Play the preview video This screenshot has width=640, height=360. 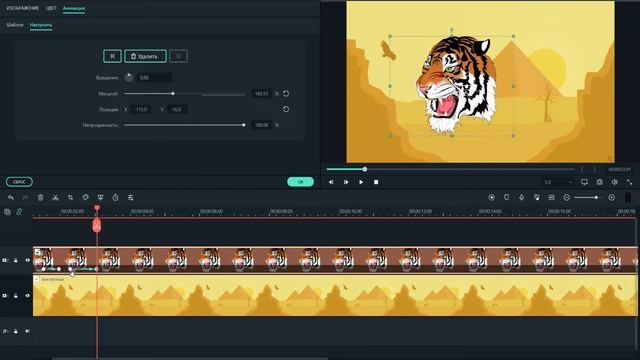(361, 182)
